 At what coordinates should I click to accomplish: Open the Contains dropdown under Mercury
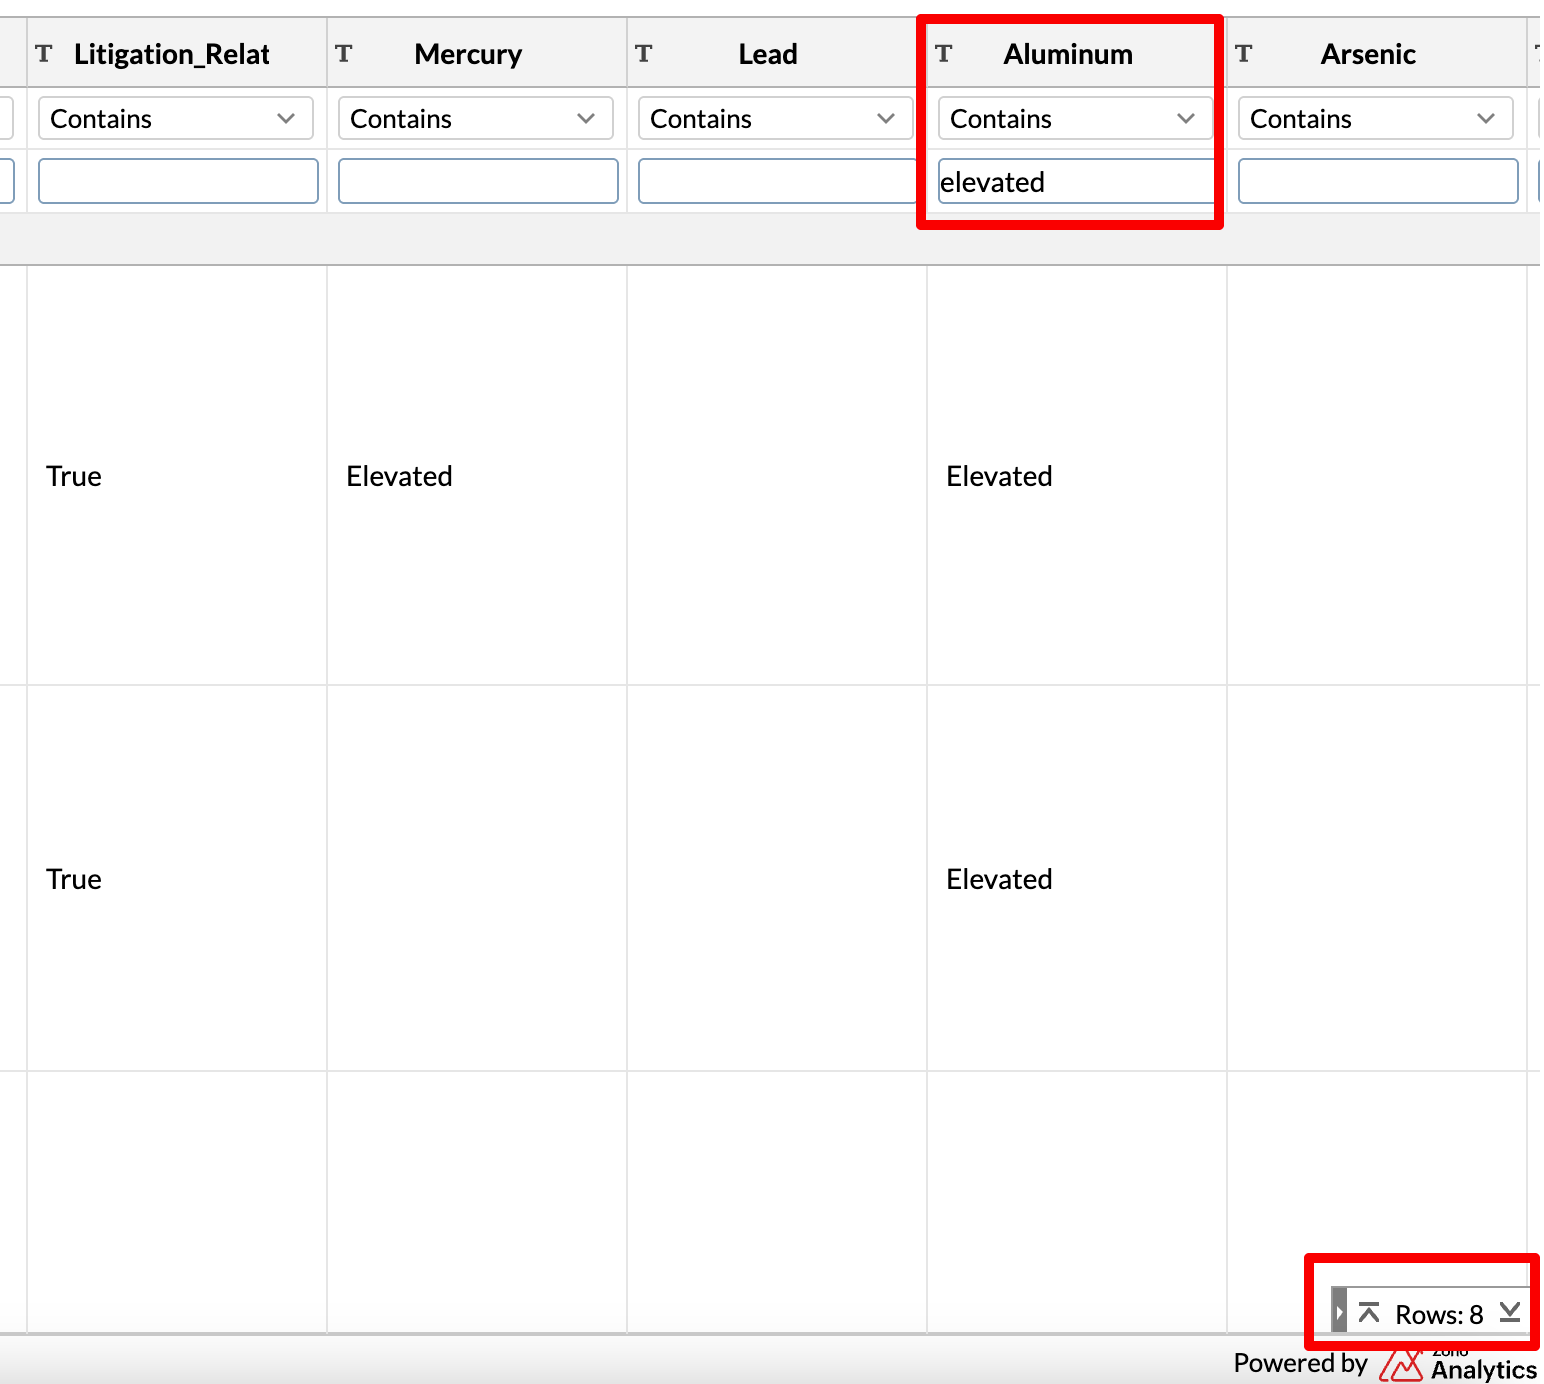pyautogui.click(x=476, y=118)
